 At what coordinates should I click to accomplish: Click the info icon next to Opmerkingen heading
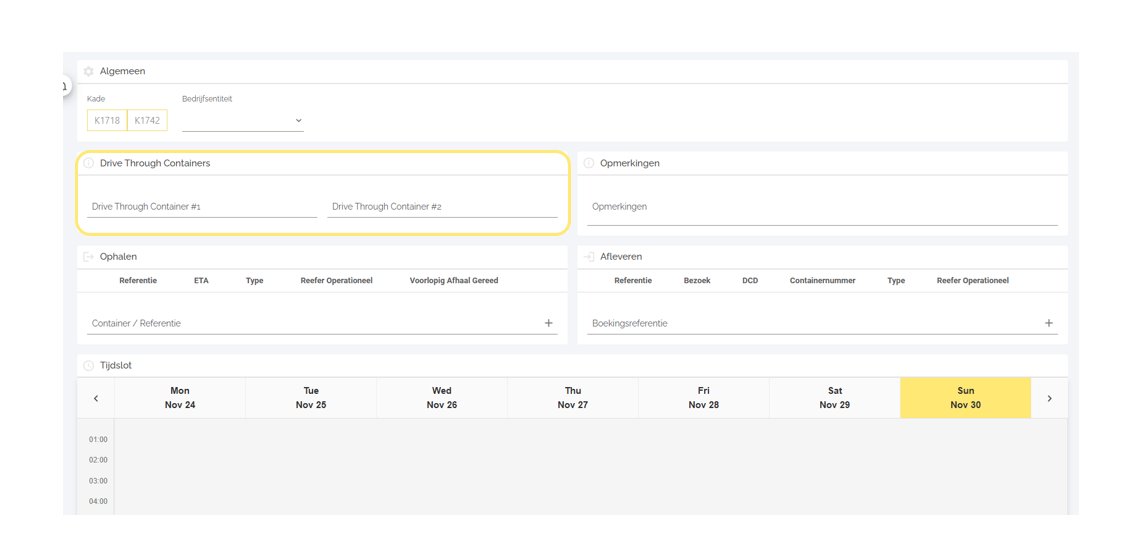coord(589,163)
